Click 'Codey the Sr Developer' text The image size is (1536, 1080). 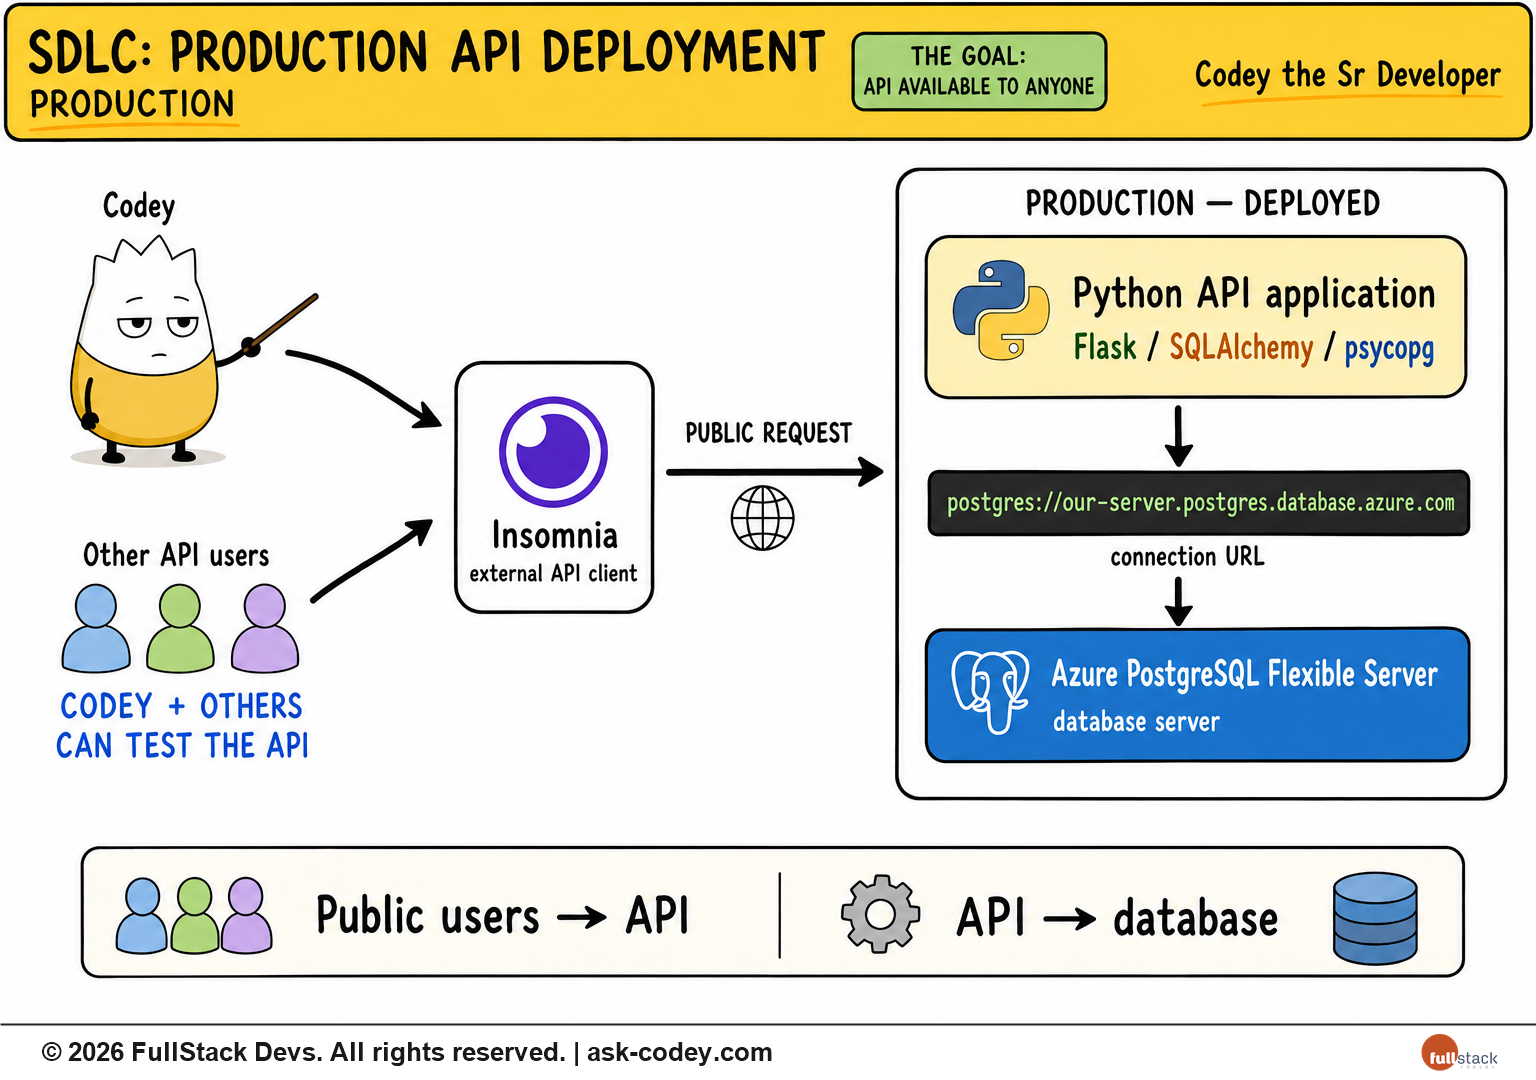point(1348,75)
